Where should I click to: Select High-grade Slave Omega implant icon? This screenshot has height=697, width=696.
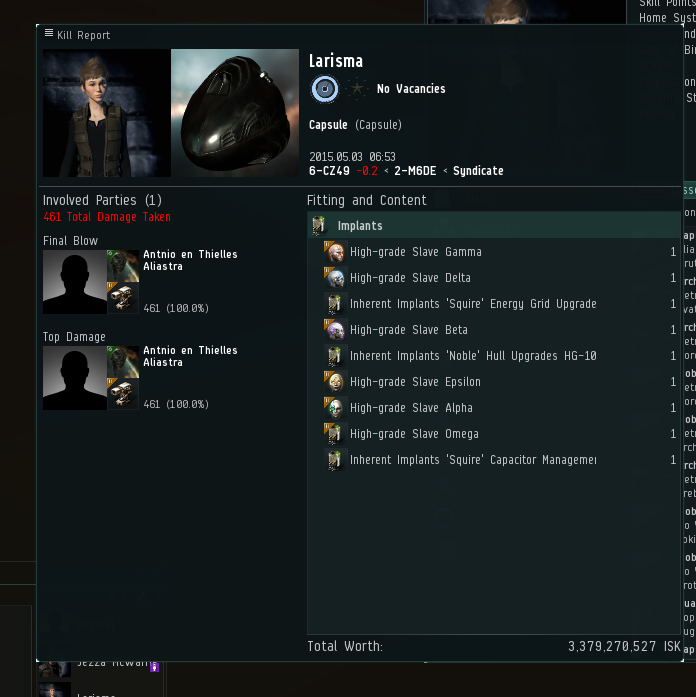(x=335, y=434)
